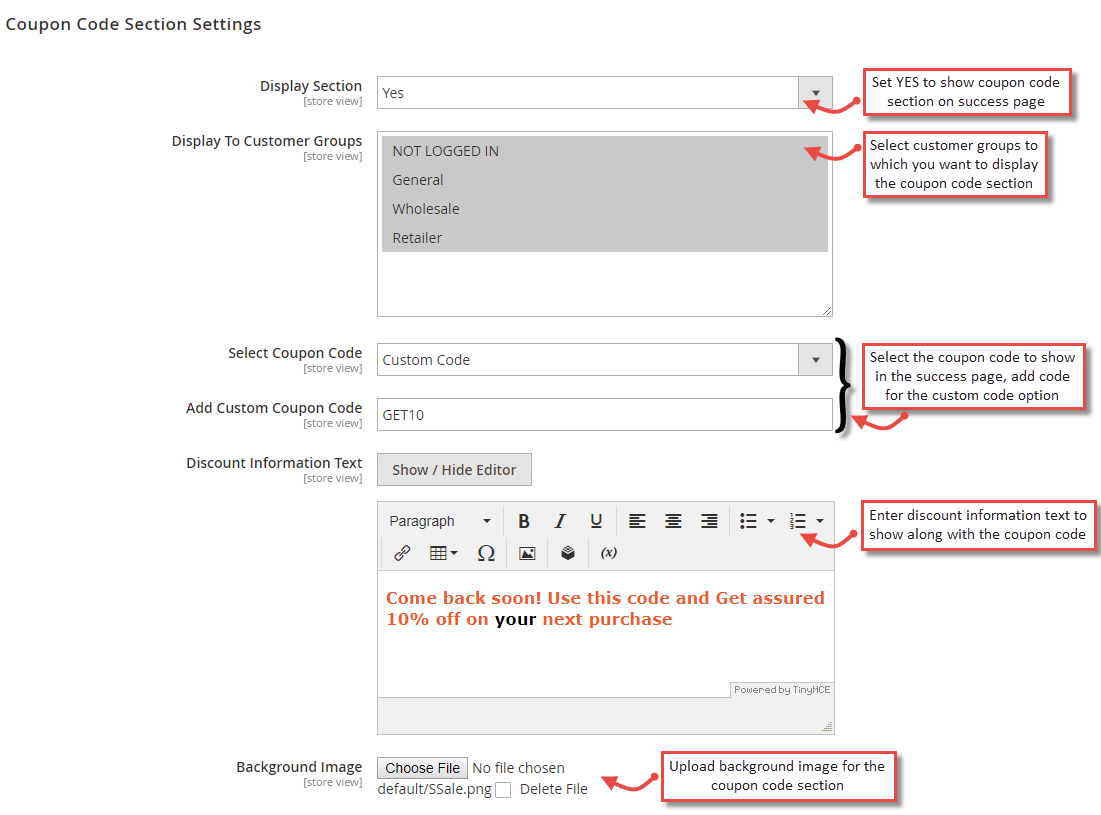Screen dimensions: 1101x815
Task: Click the Powered by TinyMCE link
Action: click(x=782, y=690)
